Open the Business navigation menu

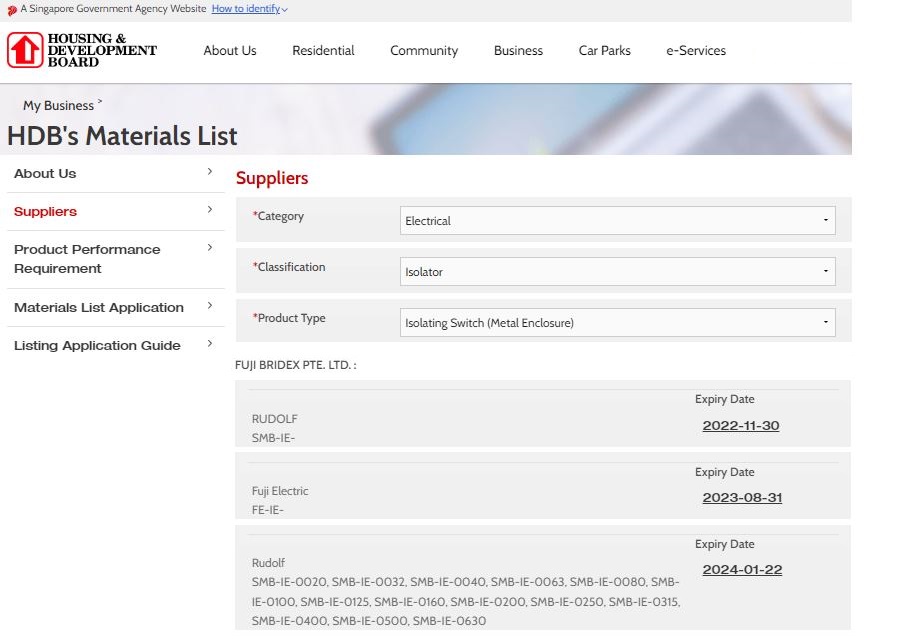coord(518,51)
